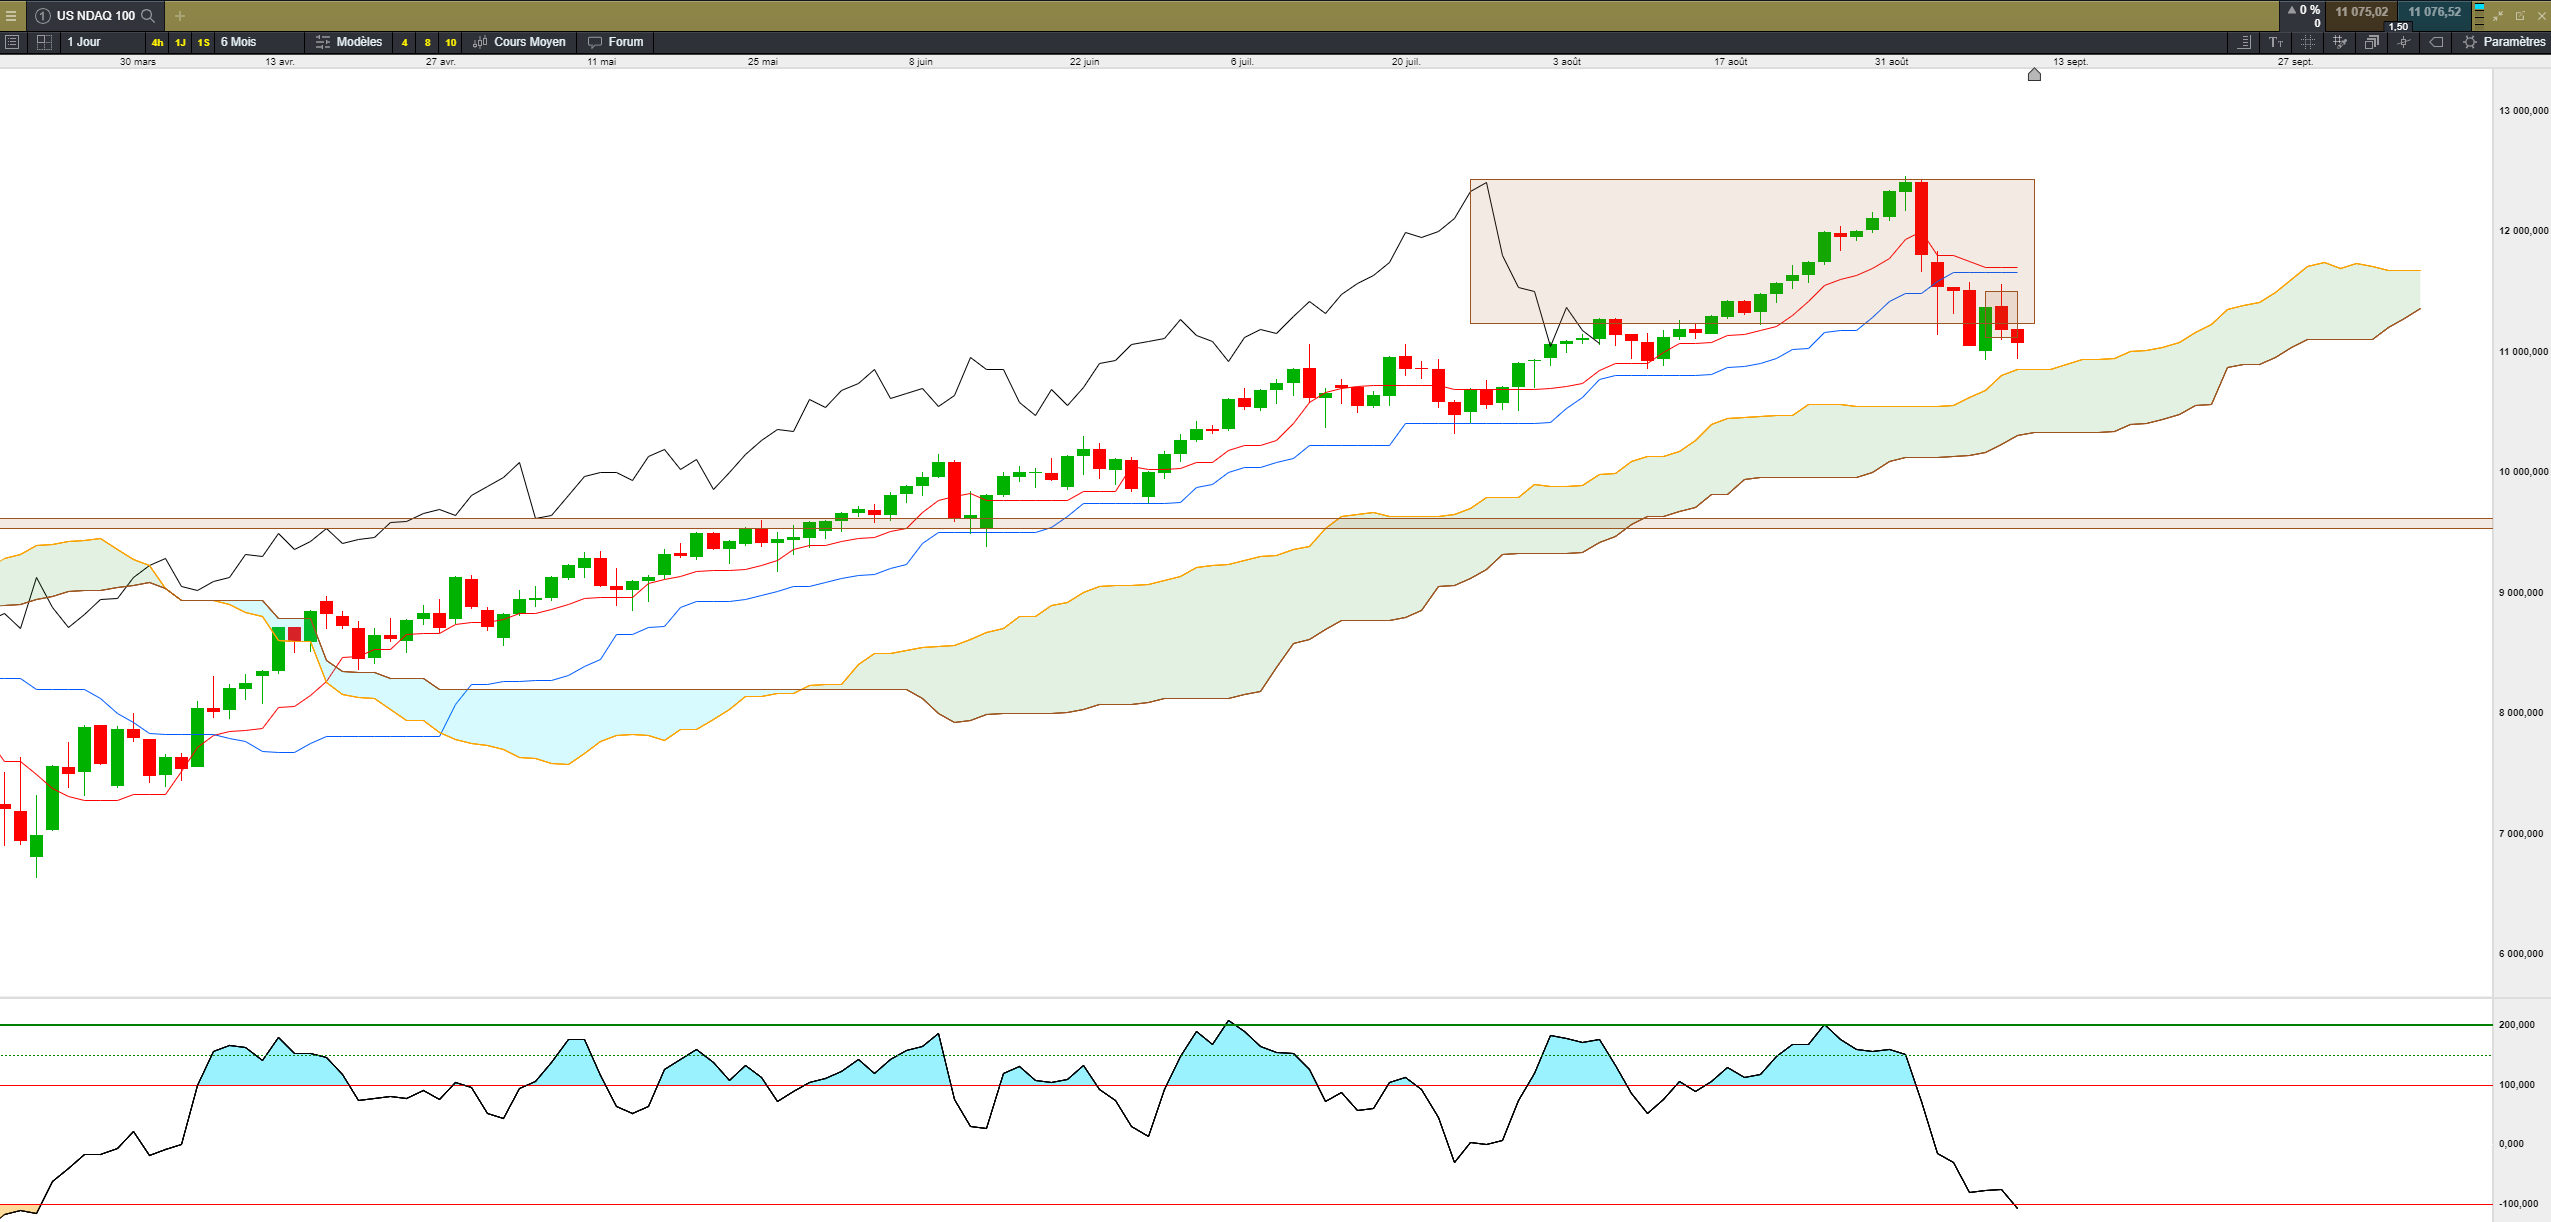Click the sell price 11 075,02 box
Screen dimensions: 2551x1222
click(x=2360, y=13)
